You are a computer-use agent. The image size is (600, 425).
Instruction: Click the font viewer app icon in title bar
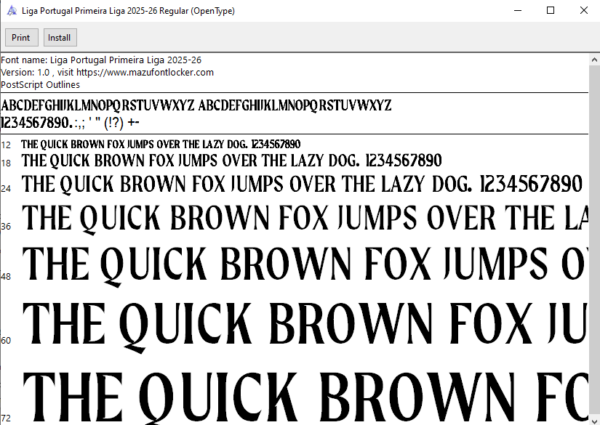10,9
